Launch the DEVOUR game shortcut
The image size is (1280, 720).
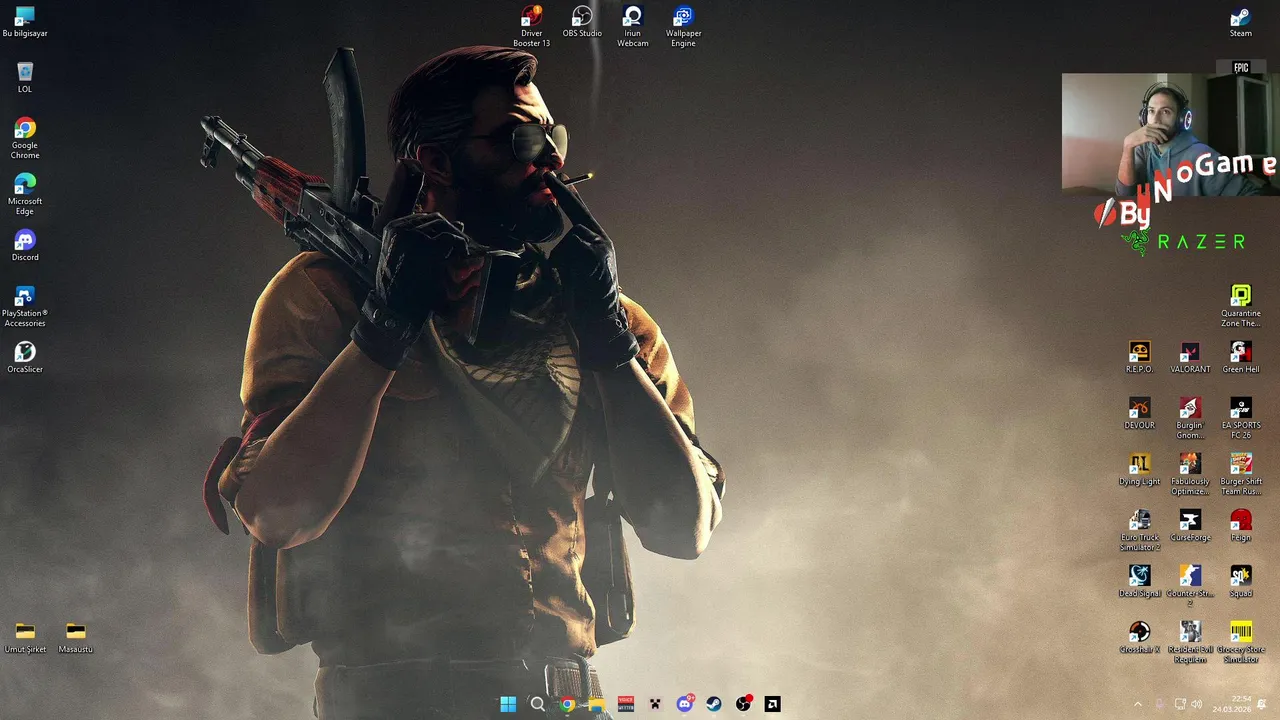pos(1139,414)
